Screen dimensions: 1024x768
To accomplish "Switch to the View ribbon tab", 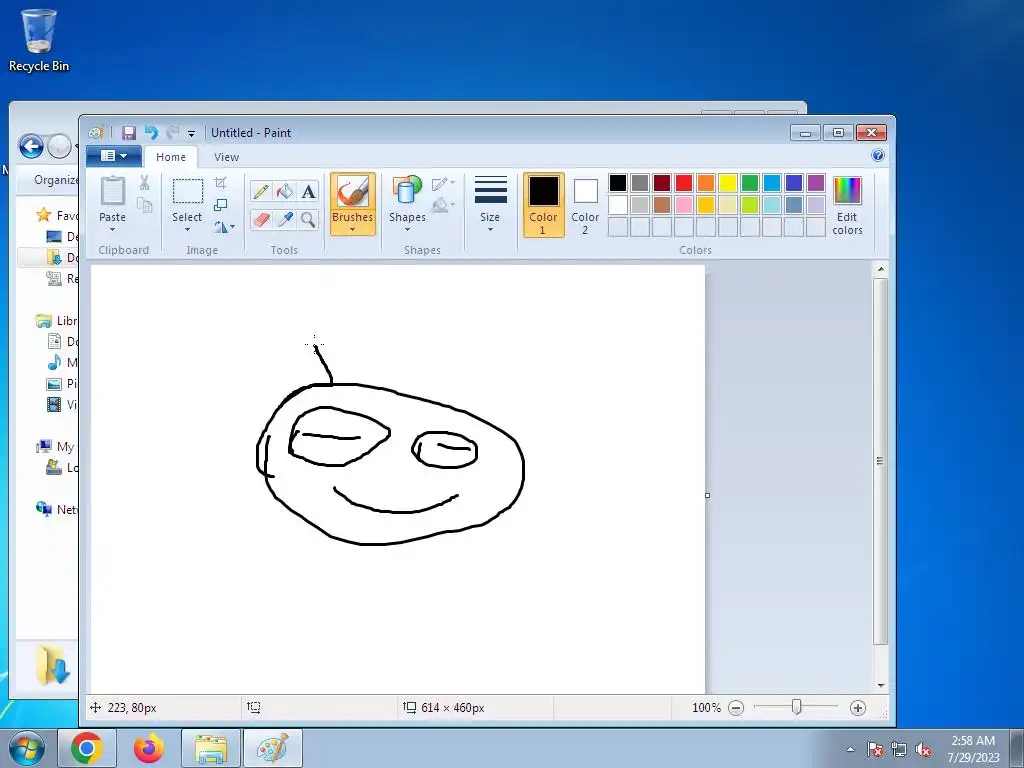I will 227,157.
